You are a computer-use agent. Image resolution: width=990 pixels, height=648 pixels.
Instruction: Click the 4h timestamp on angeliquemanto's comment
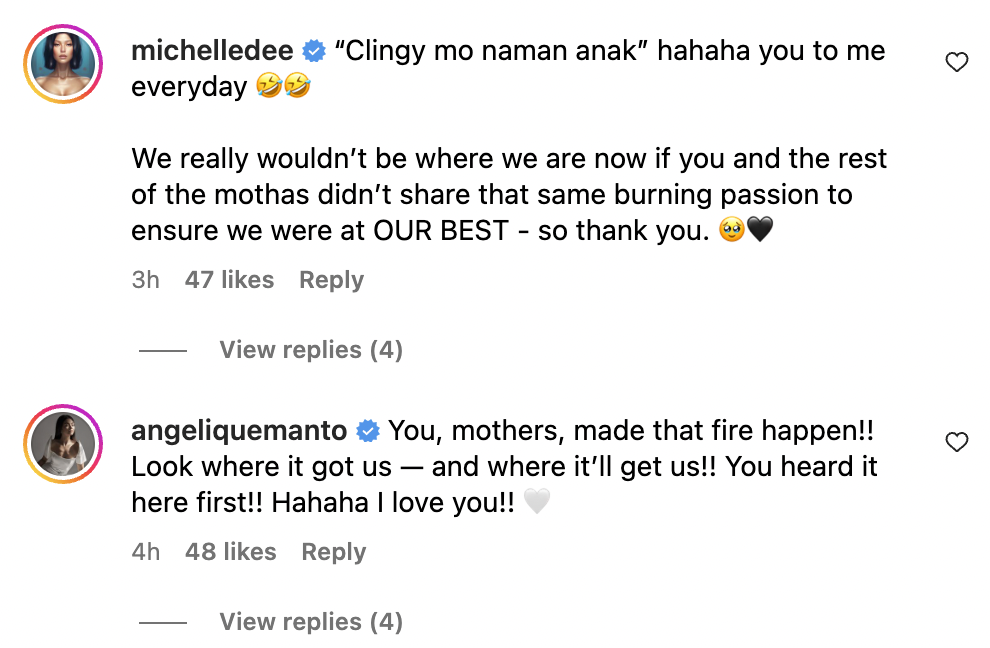click(x=146, y=551)
